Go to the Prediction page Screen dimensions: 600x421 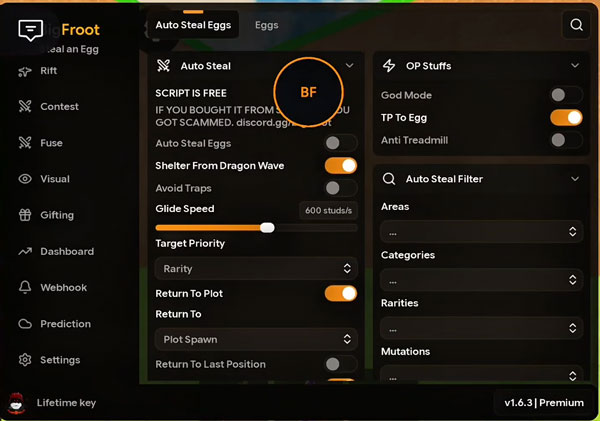tap(65, 324)
